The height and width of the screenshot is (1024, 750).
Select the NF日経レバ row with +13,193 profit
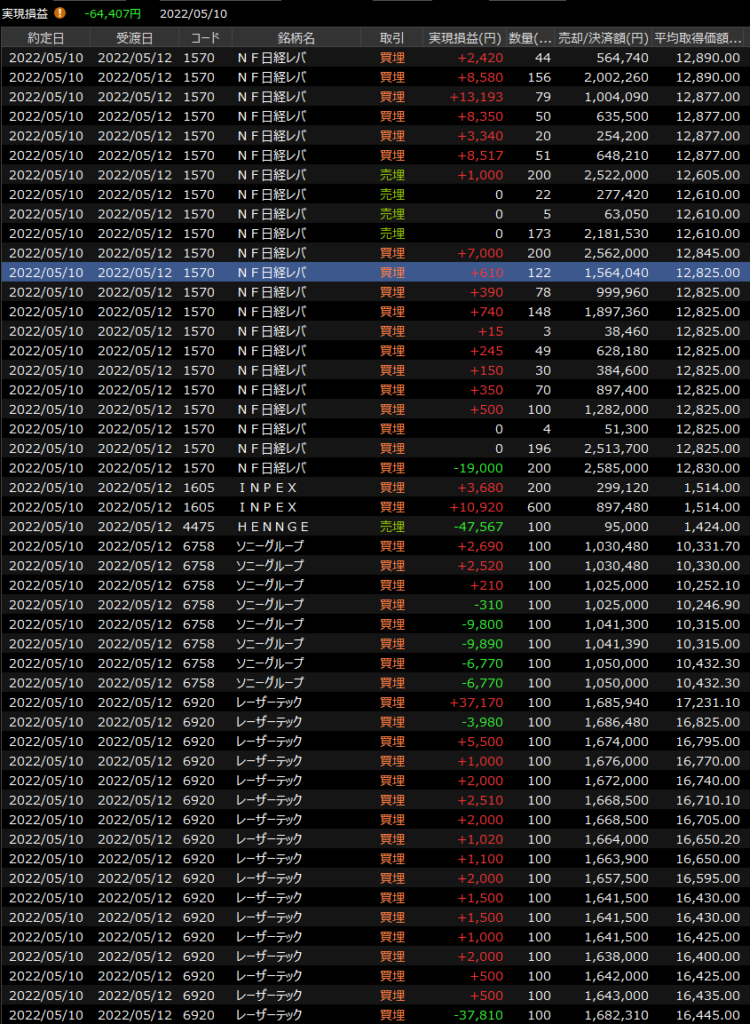[x=375, y=97]
